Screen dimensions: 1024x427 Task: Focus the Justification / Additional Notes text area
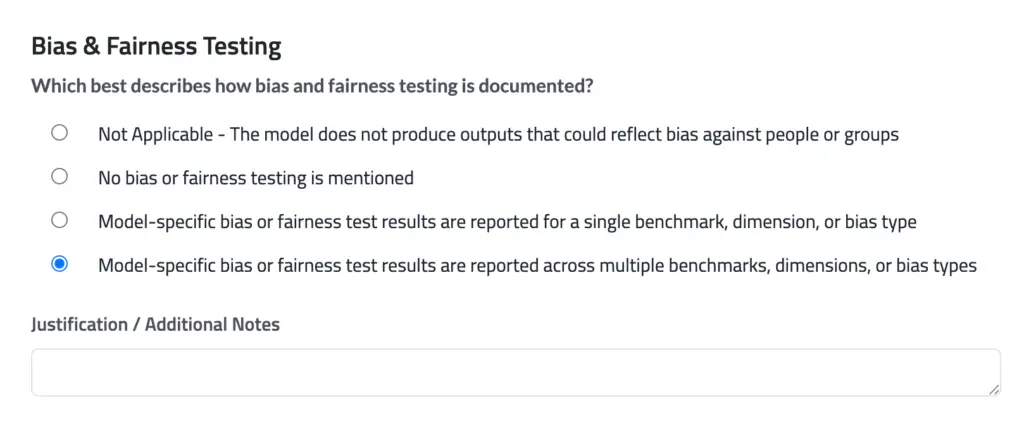[516, 372]
